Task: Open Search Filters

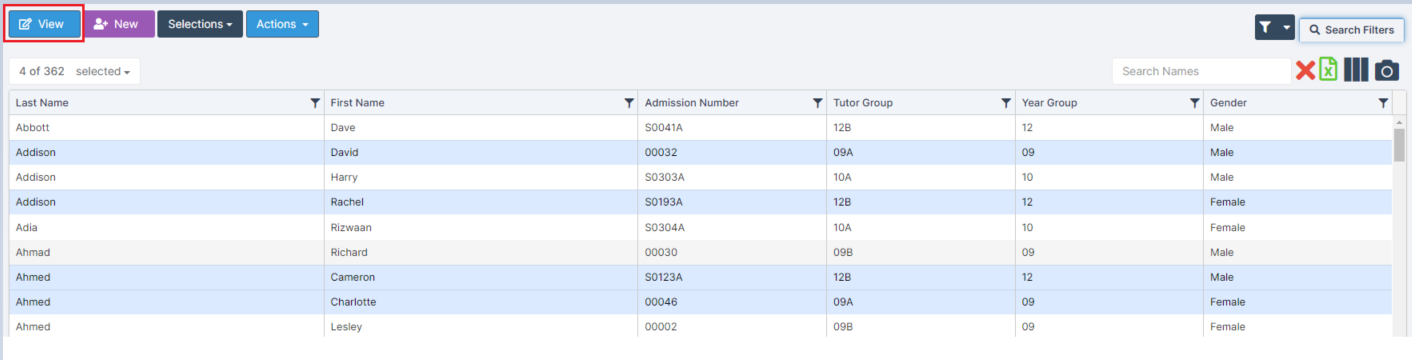Action: [1351, 30]
